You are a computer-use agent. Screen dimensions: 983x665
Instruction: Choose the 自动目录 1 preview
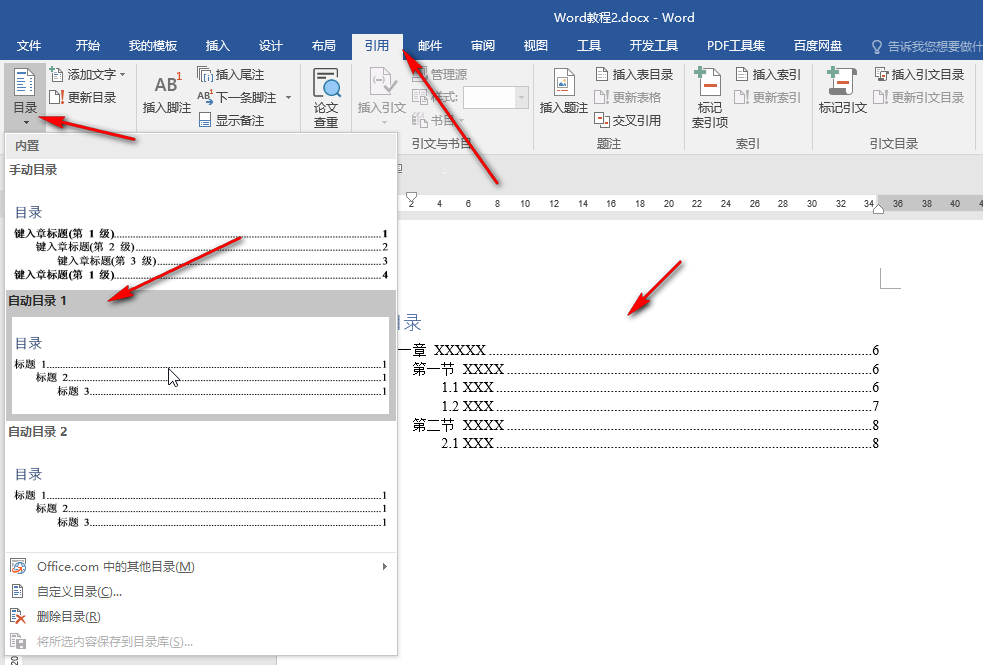(201, 355)
